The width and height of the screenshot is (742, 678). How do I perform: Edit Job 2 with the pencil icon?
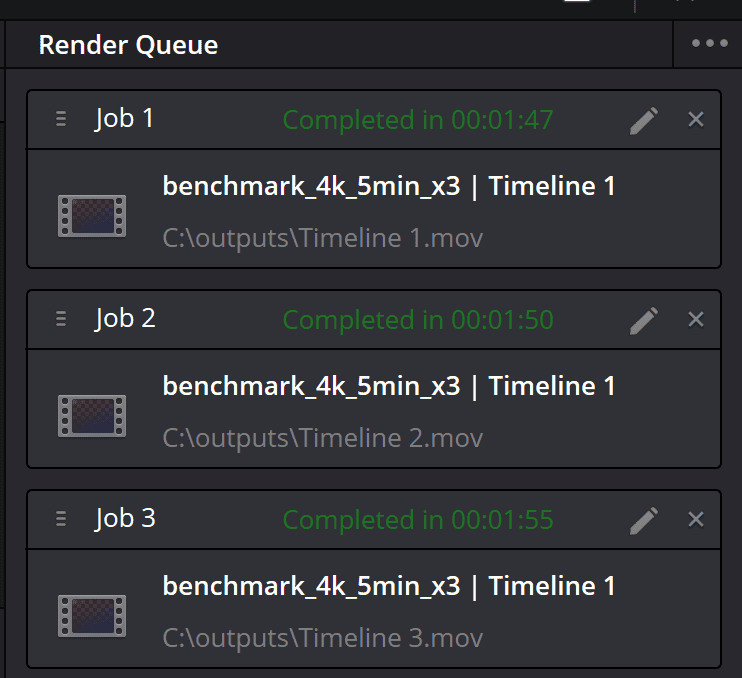(644, 320)
